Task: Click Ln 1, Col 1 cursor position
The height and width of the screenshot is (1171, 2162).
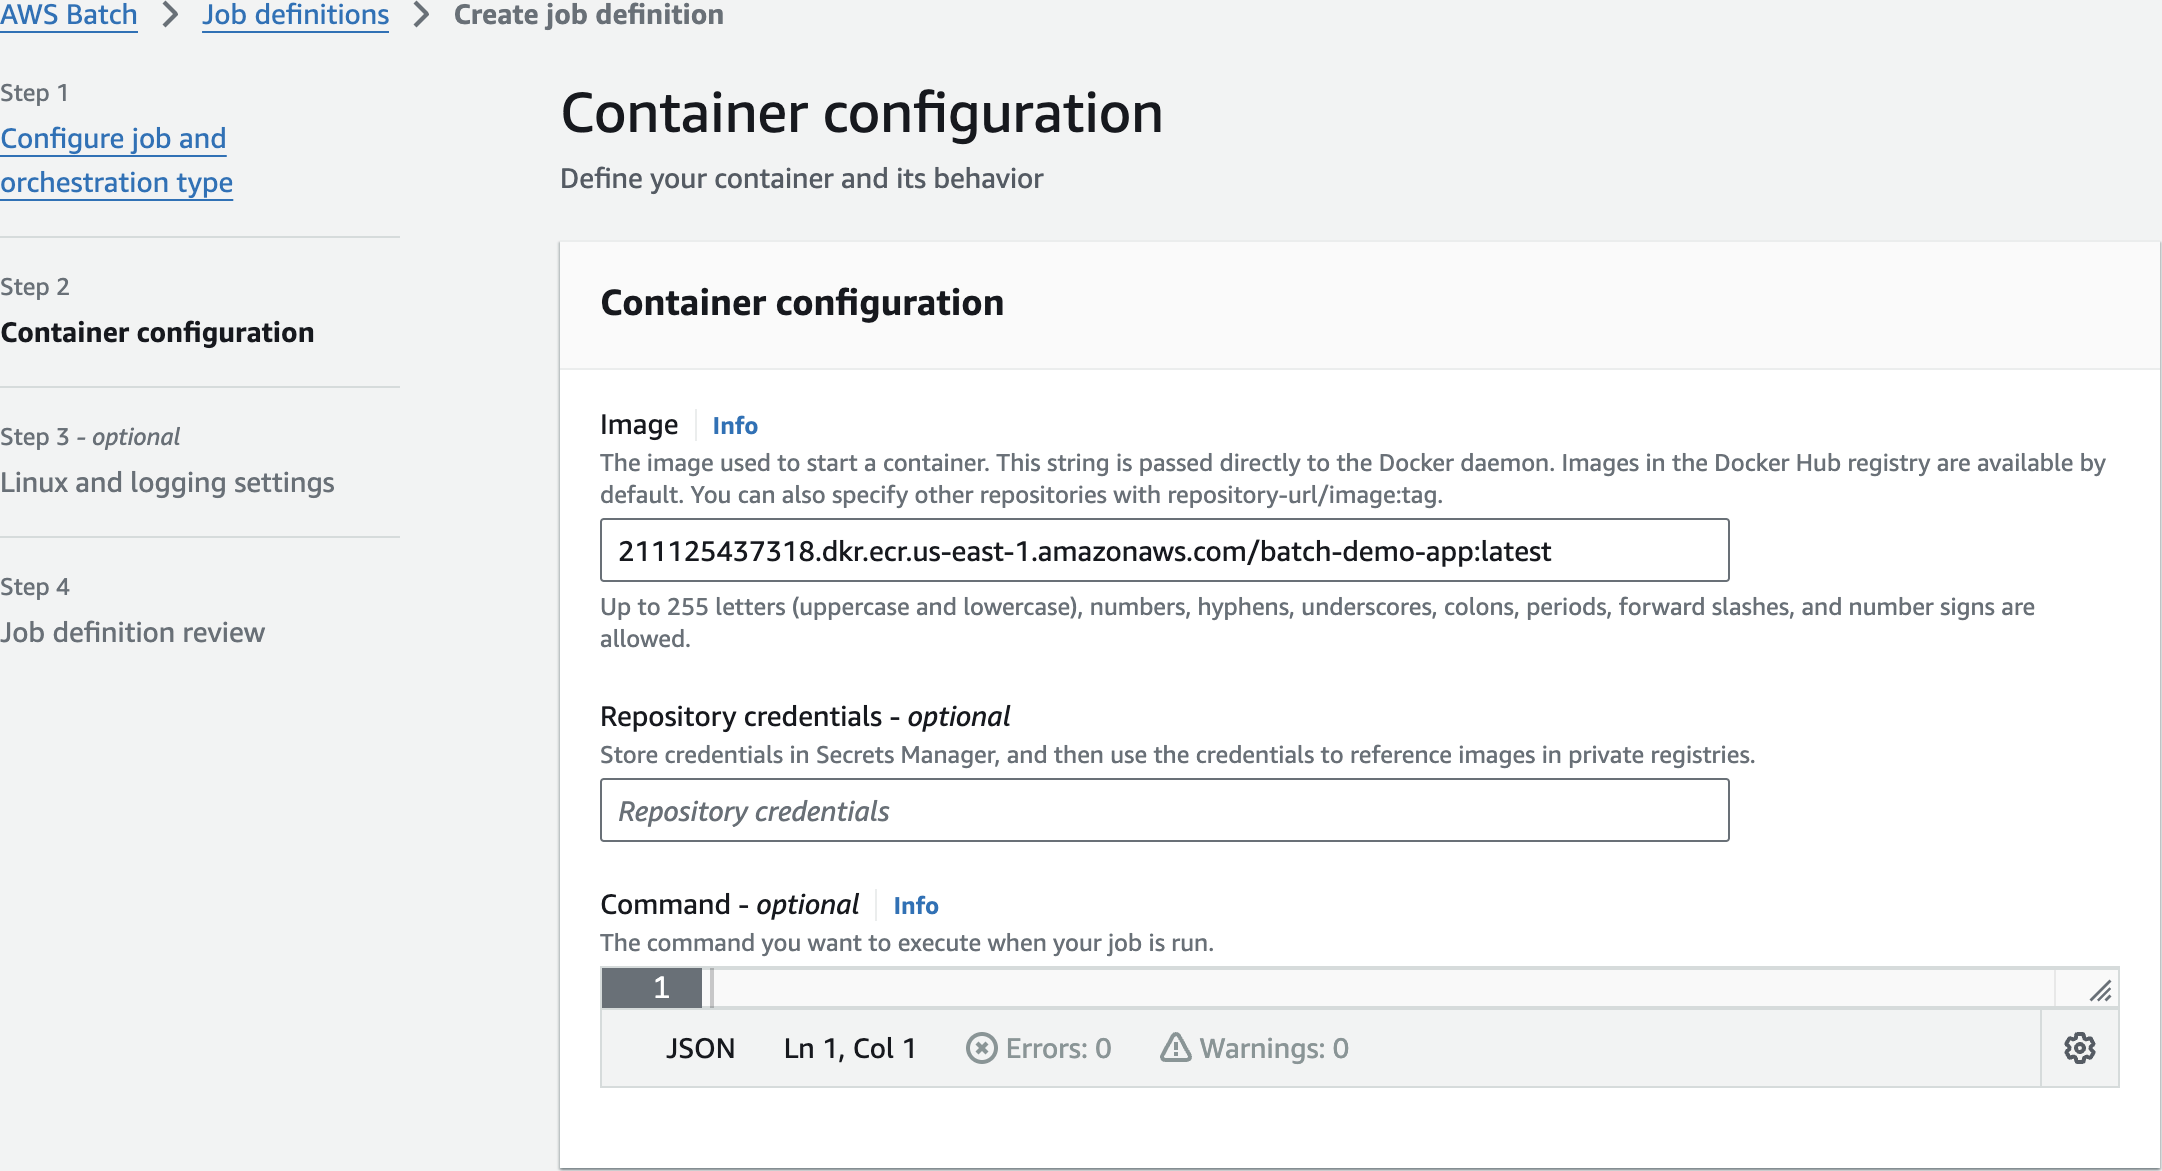Action: click(850, 1048)
